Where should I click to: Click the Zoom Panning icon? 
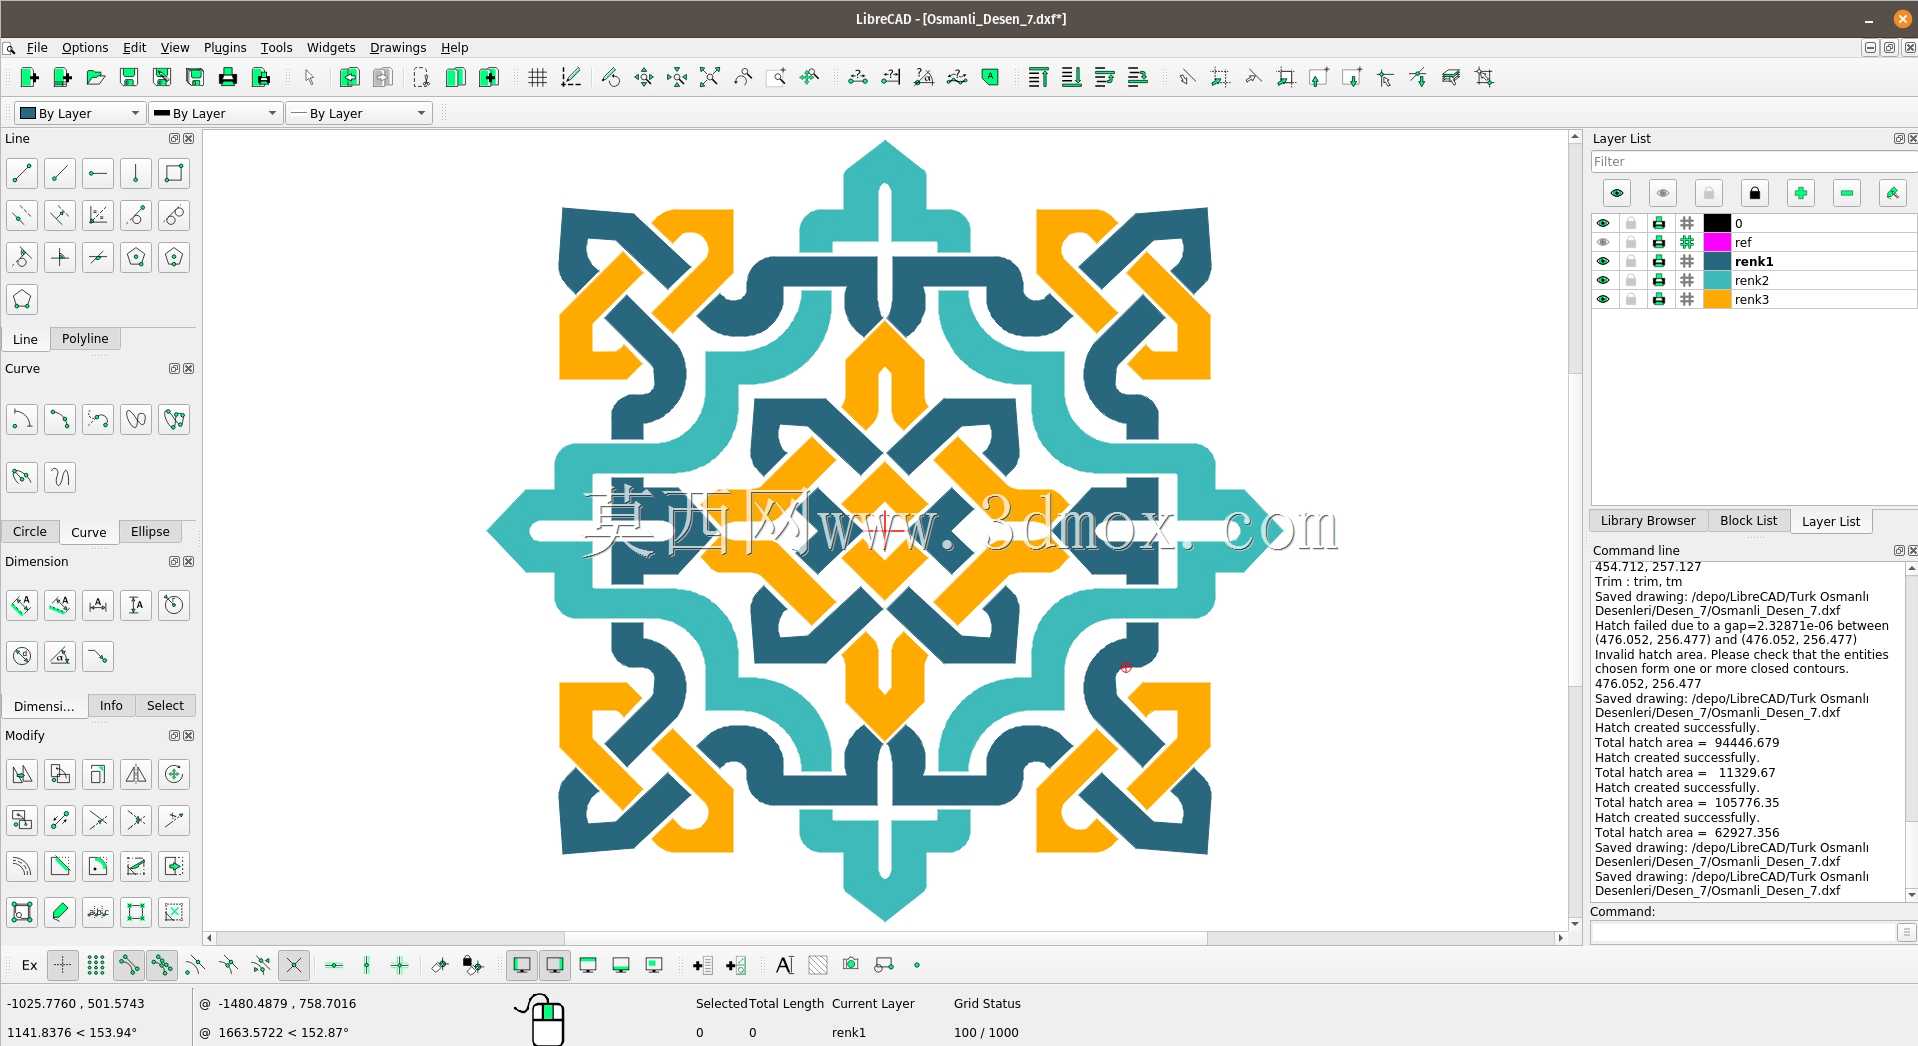tap(808, 77)
